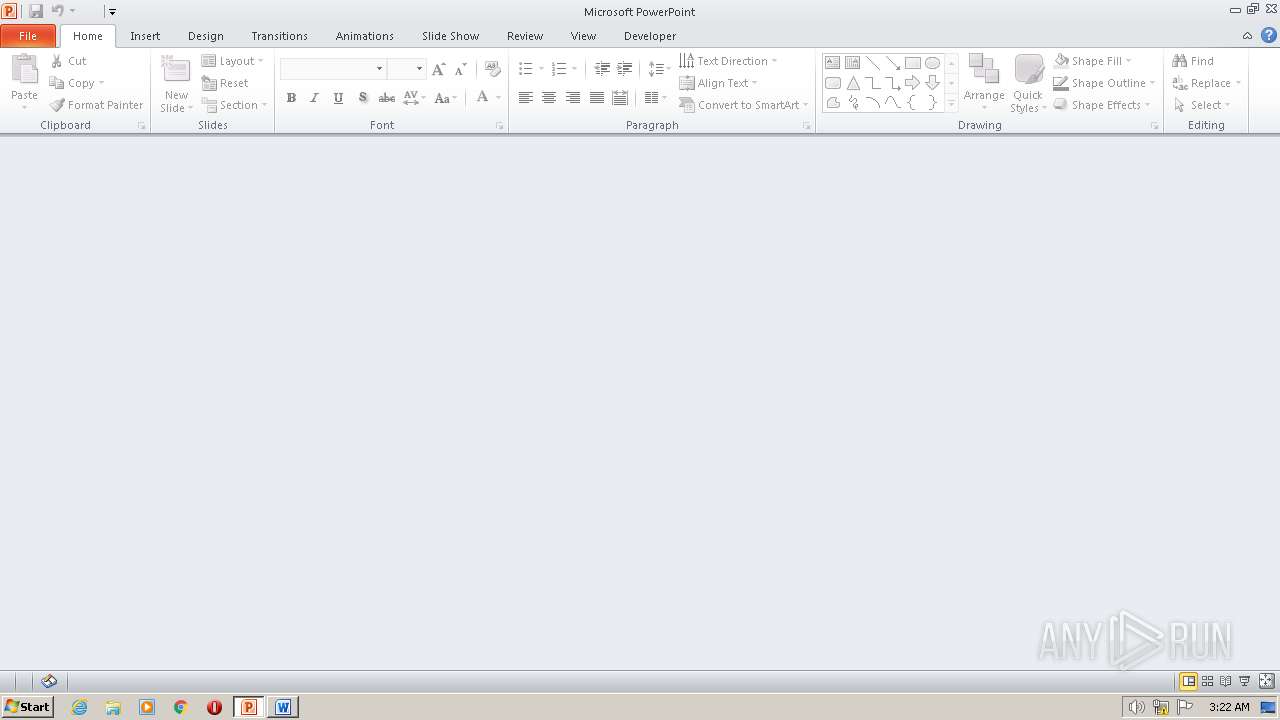Click the Numbering list icon
This screenshot has width=1280, height=720.
(x=558, y=69)
